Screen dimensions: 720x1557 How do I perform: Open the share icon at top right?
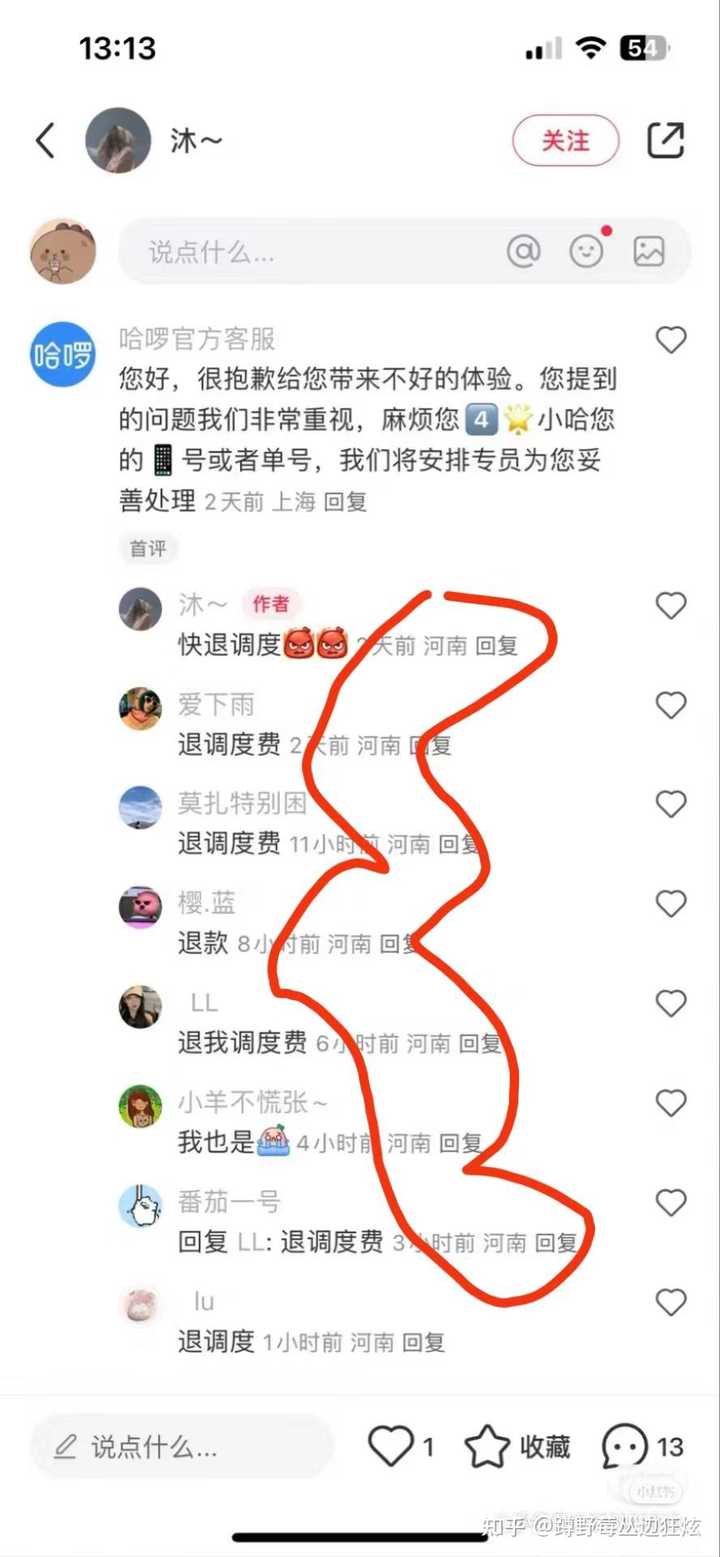point(666,140)
